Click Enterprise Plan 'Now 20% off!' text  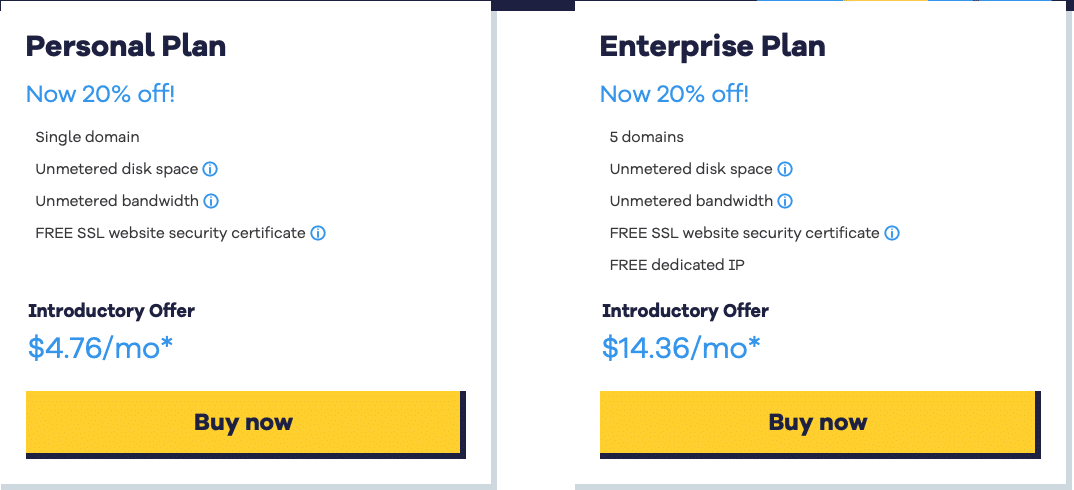[x=675, y=94]
